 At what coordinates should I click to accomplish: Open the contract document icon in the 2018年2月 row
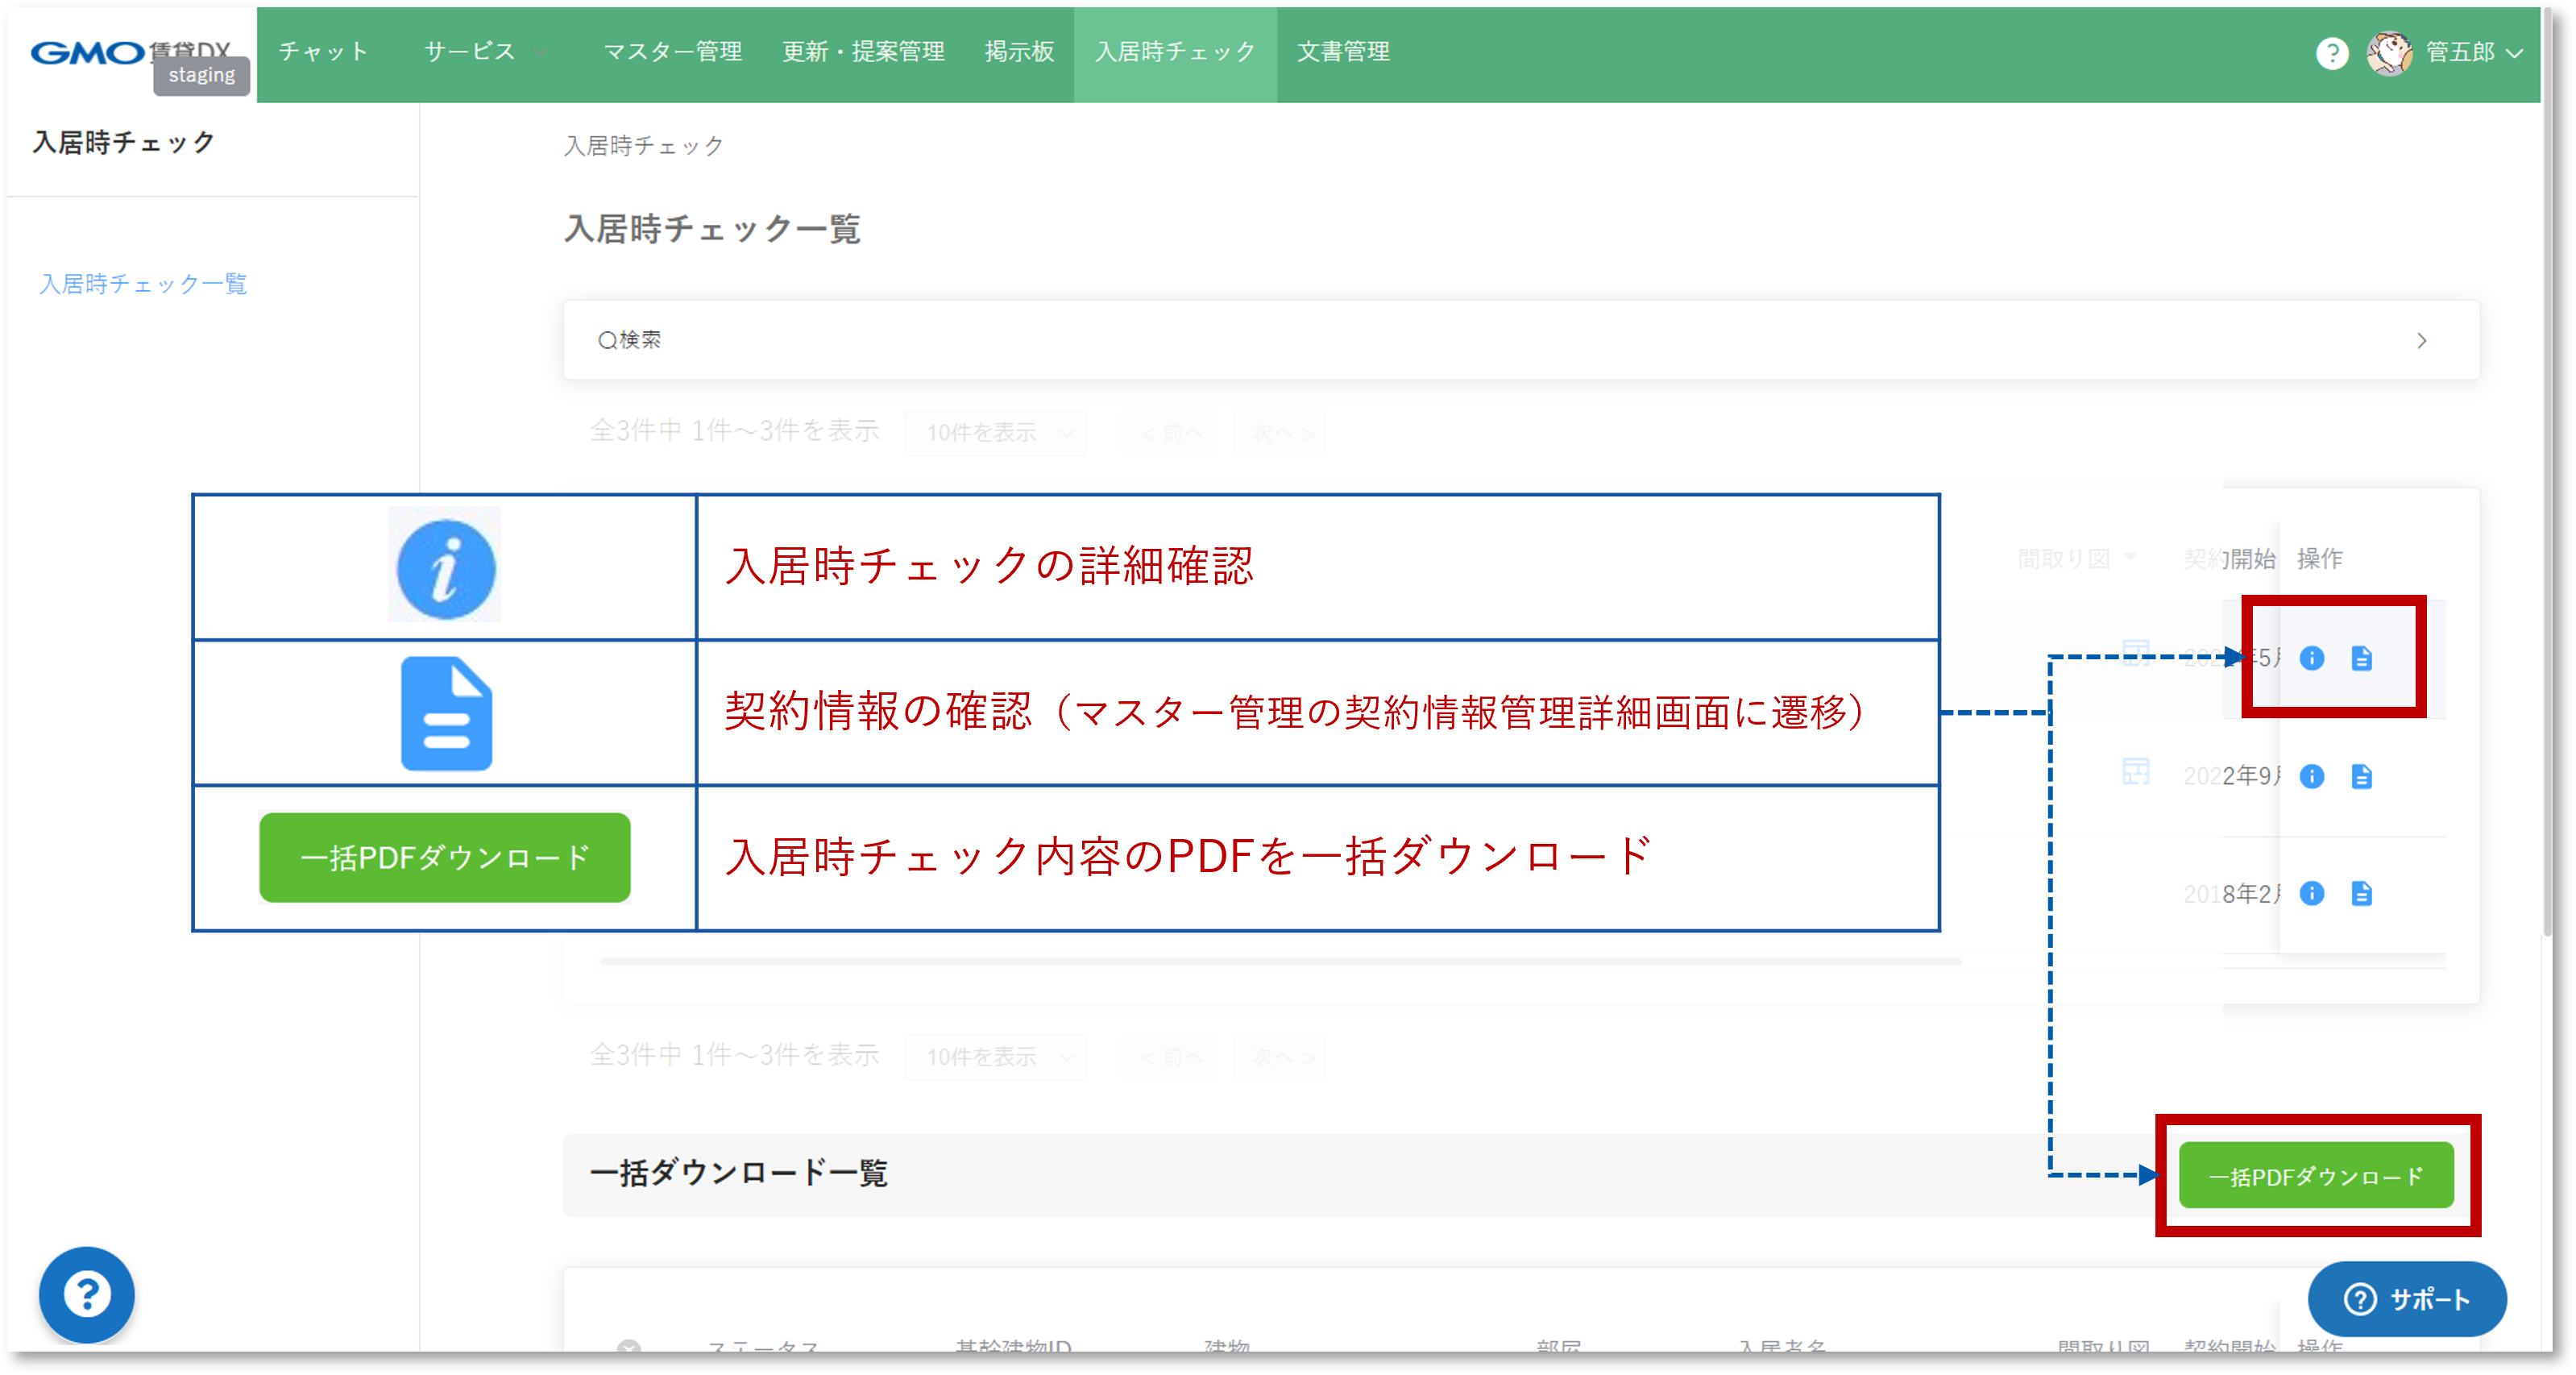[x=2361, y=893]
